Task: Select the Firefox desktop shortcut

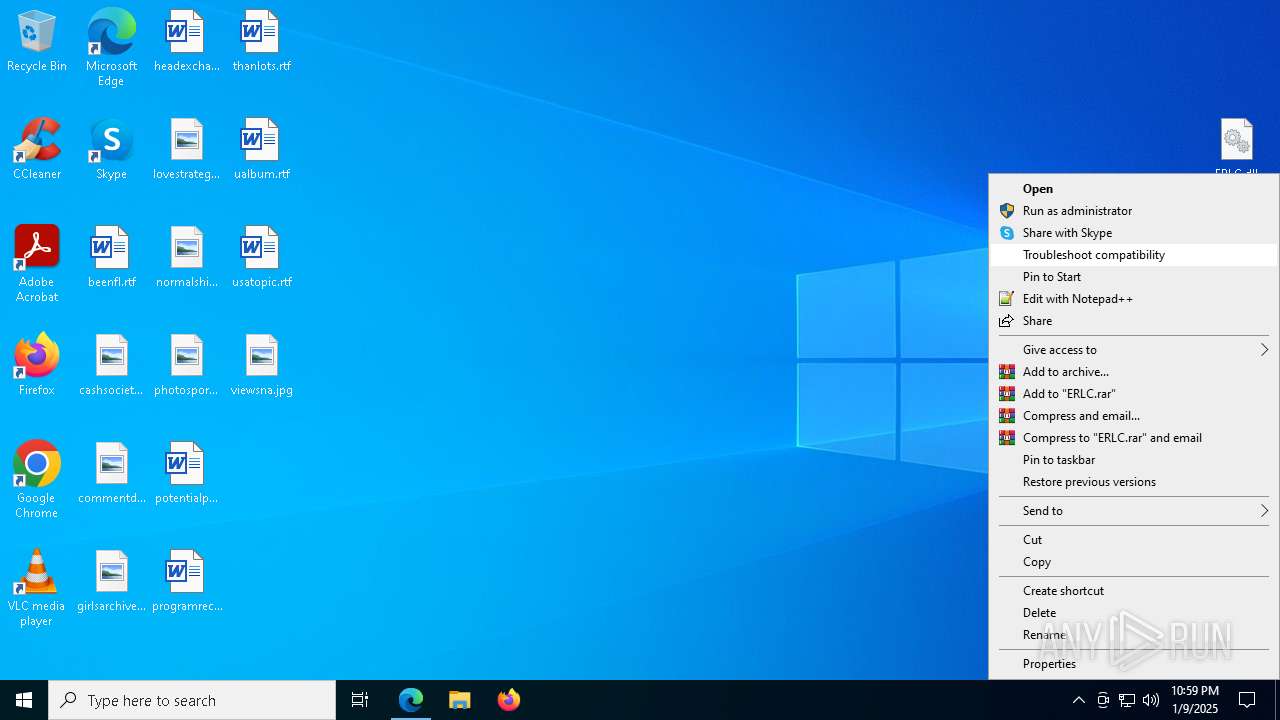Action: (37, 365)
